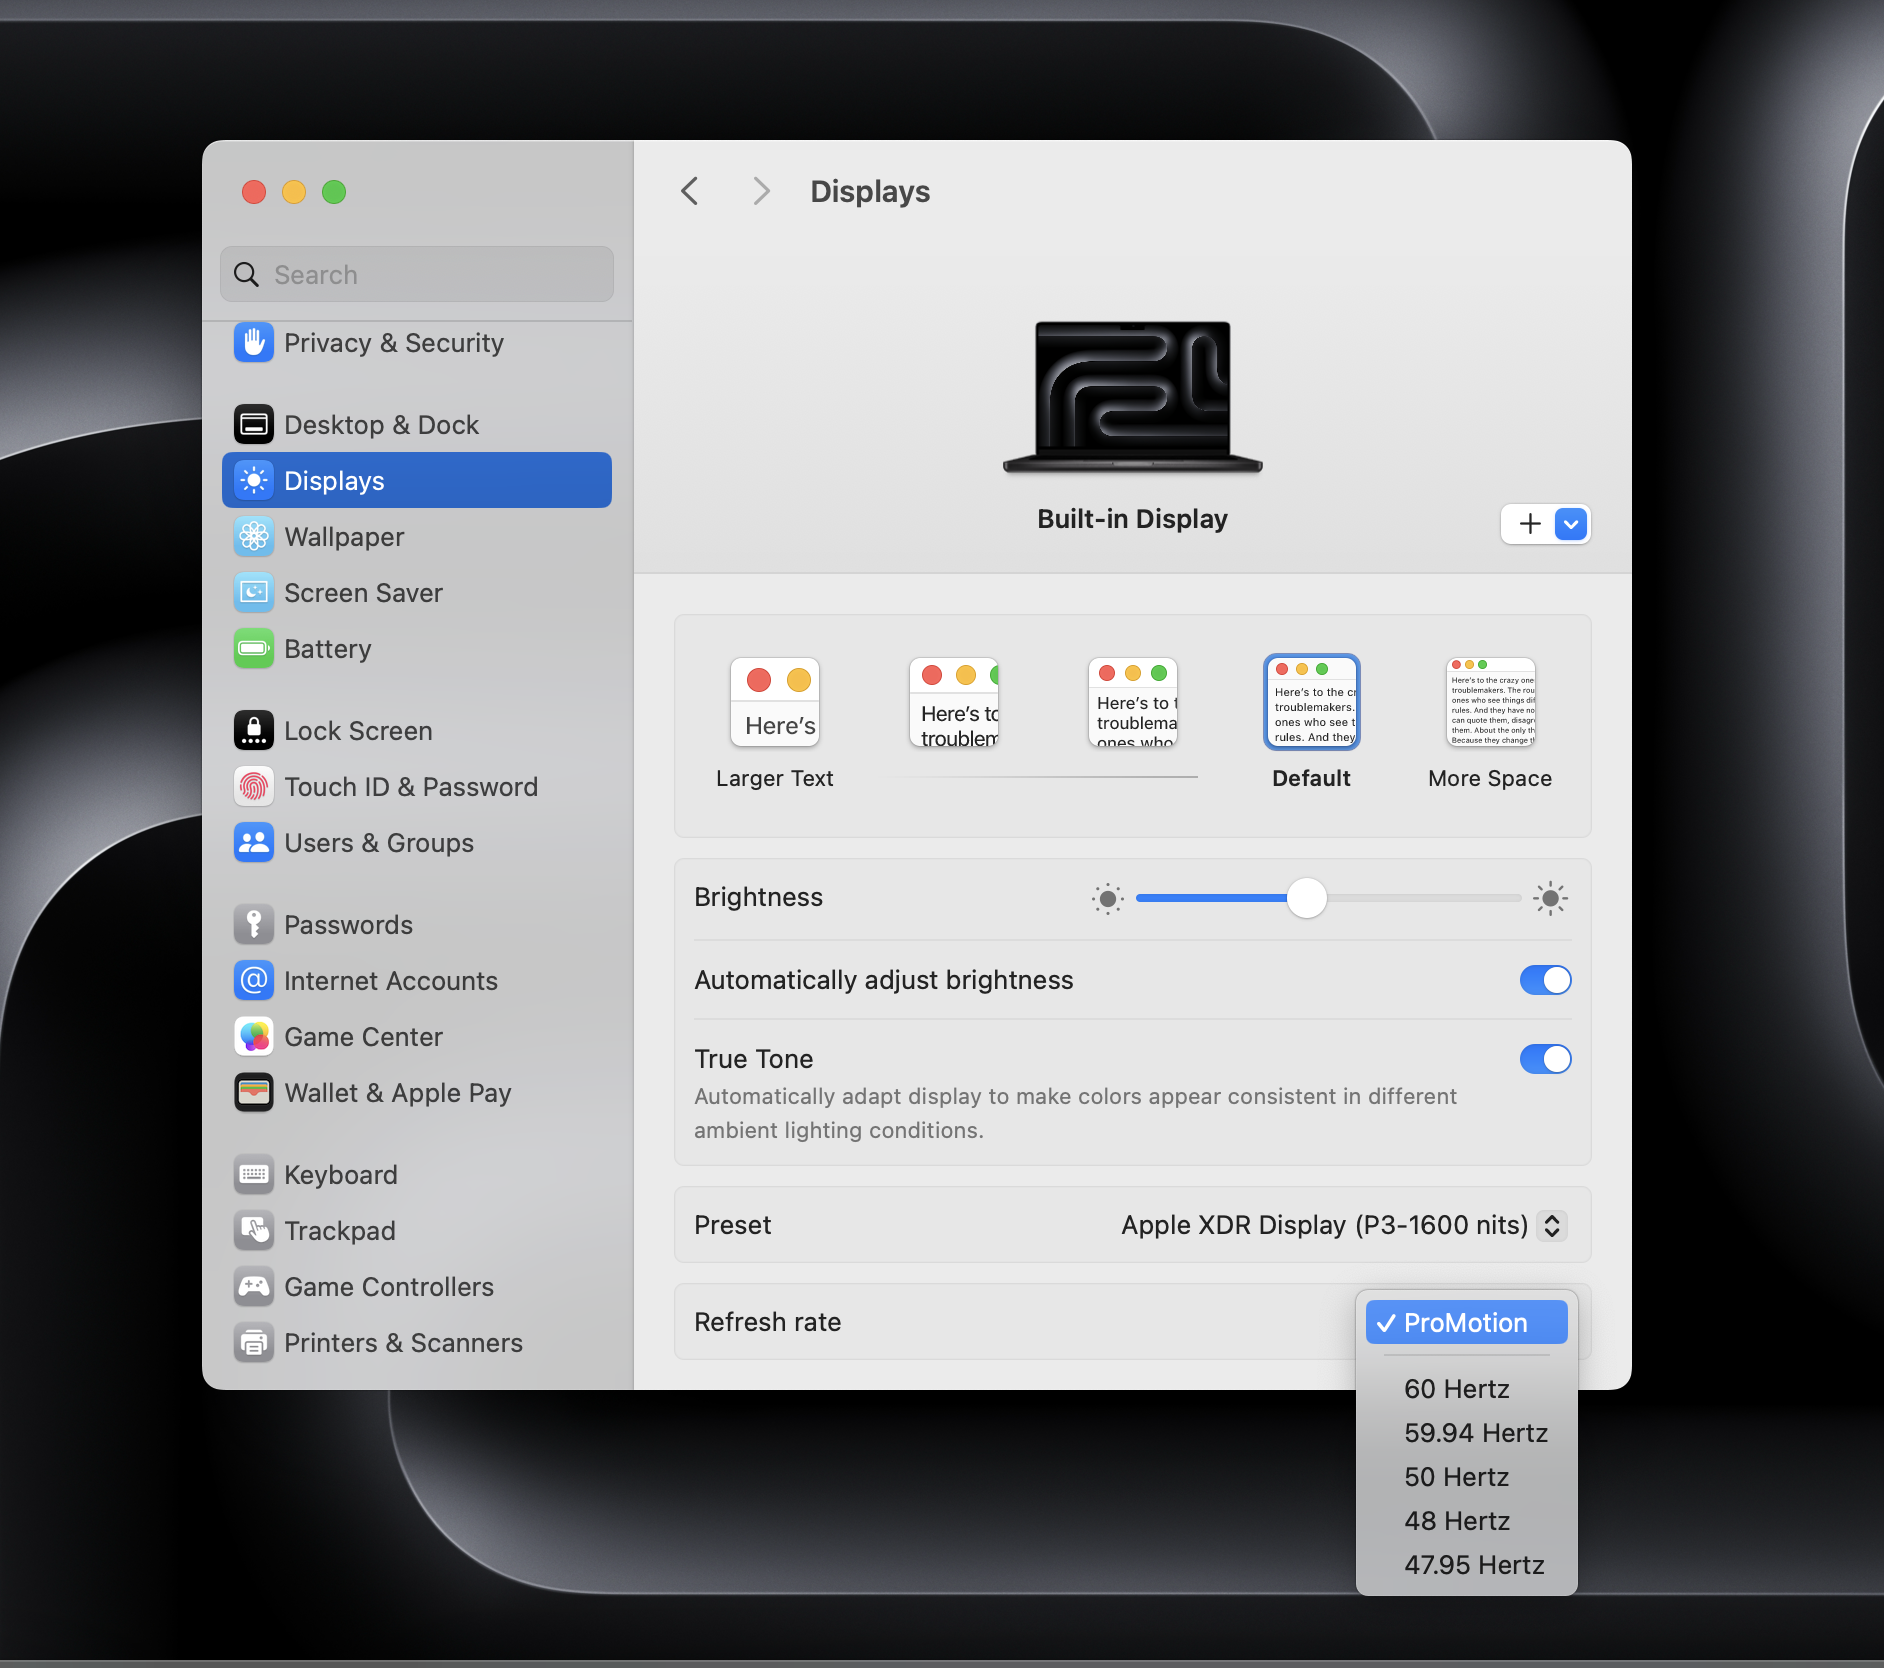Screen dimensions: 1884x1668
Task: Turn off the True Tone toggle
Action: click(1545, 1059)
